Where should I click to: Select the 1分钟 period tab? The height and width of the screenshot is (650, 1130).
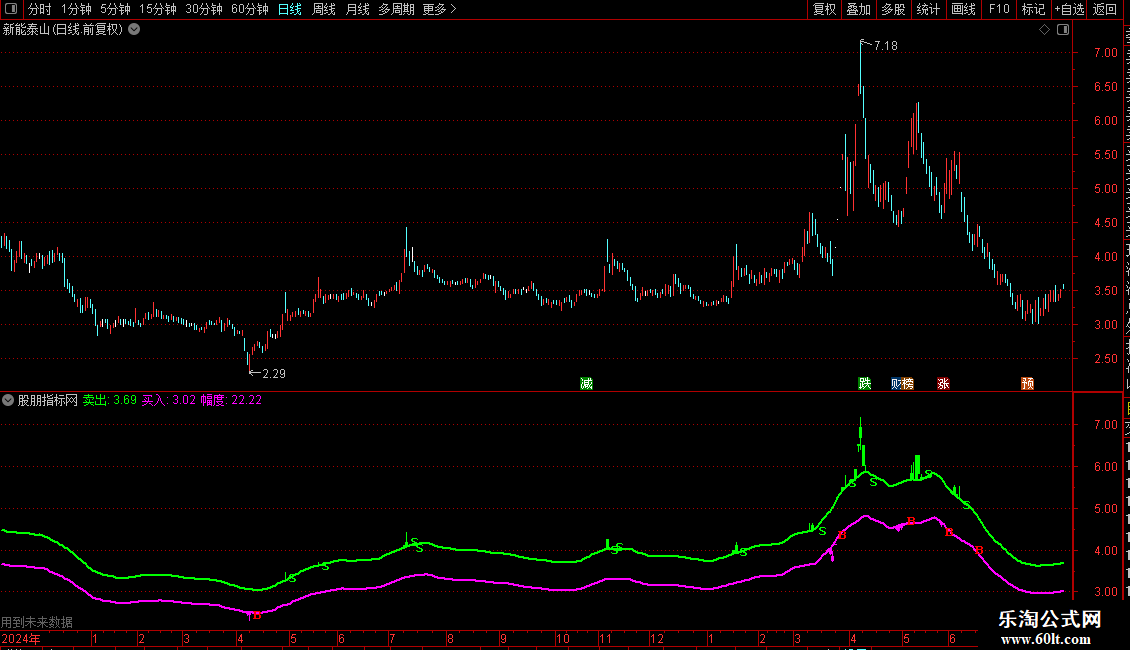point(76,9)
